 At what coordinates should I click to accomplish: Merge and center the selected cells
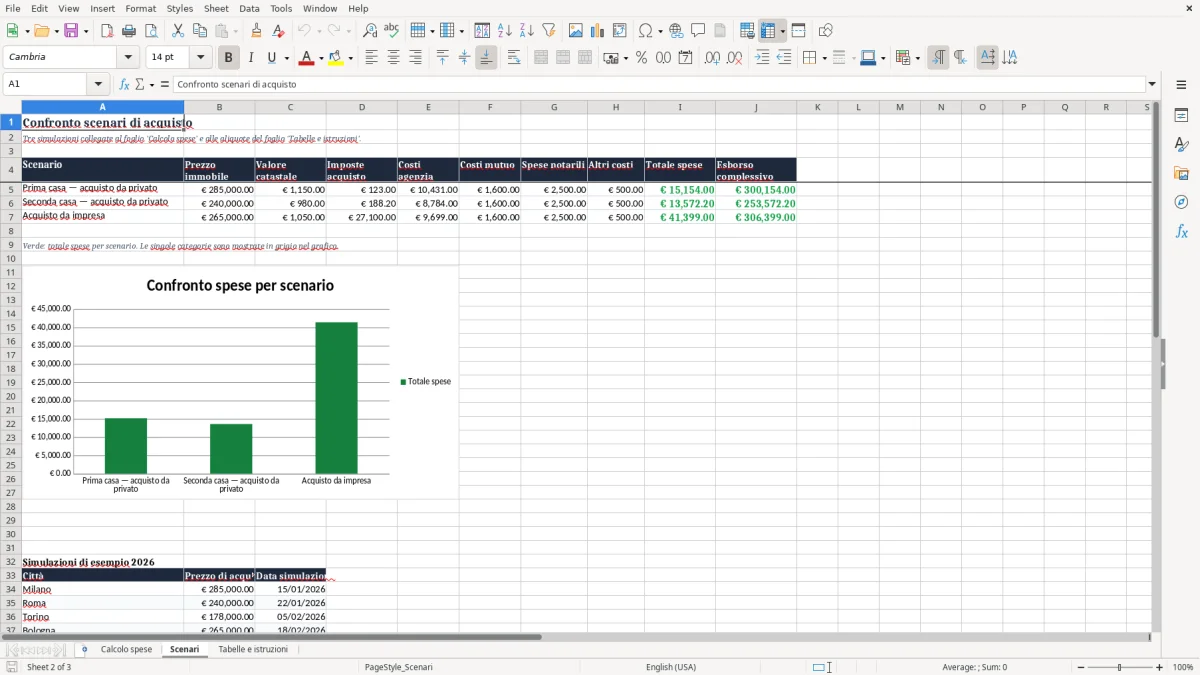click(x=541, y=58)
